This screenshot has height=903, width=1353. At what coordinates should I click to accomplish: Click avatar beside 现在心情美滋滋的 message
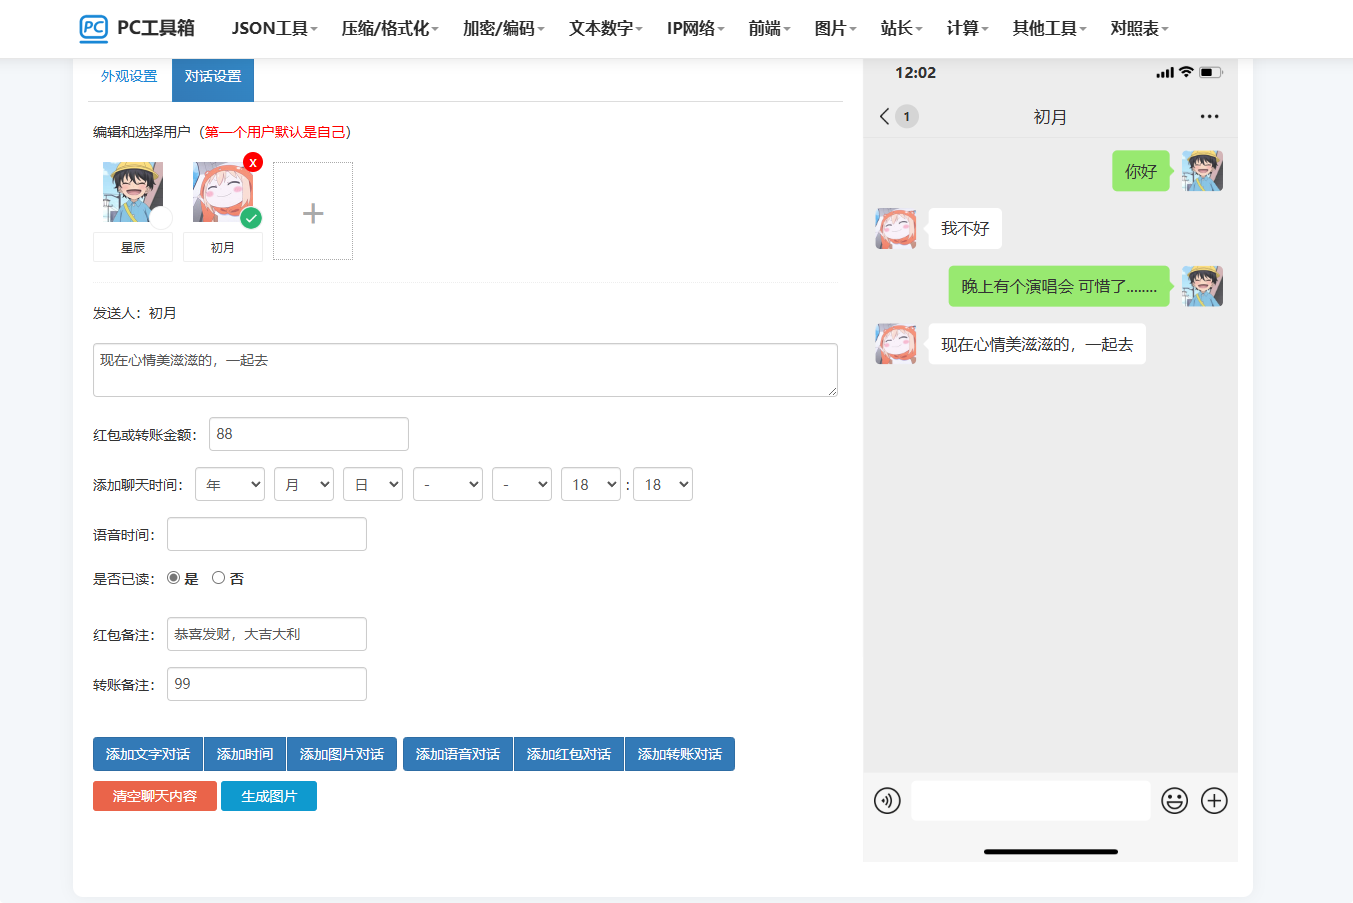click(x=896, y=344)
